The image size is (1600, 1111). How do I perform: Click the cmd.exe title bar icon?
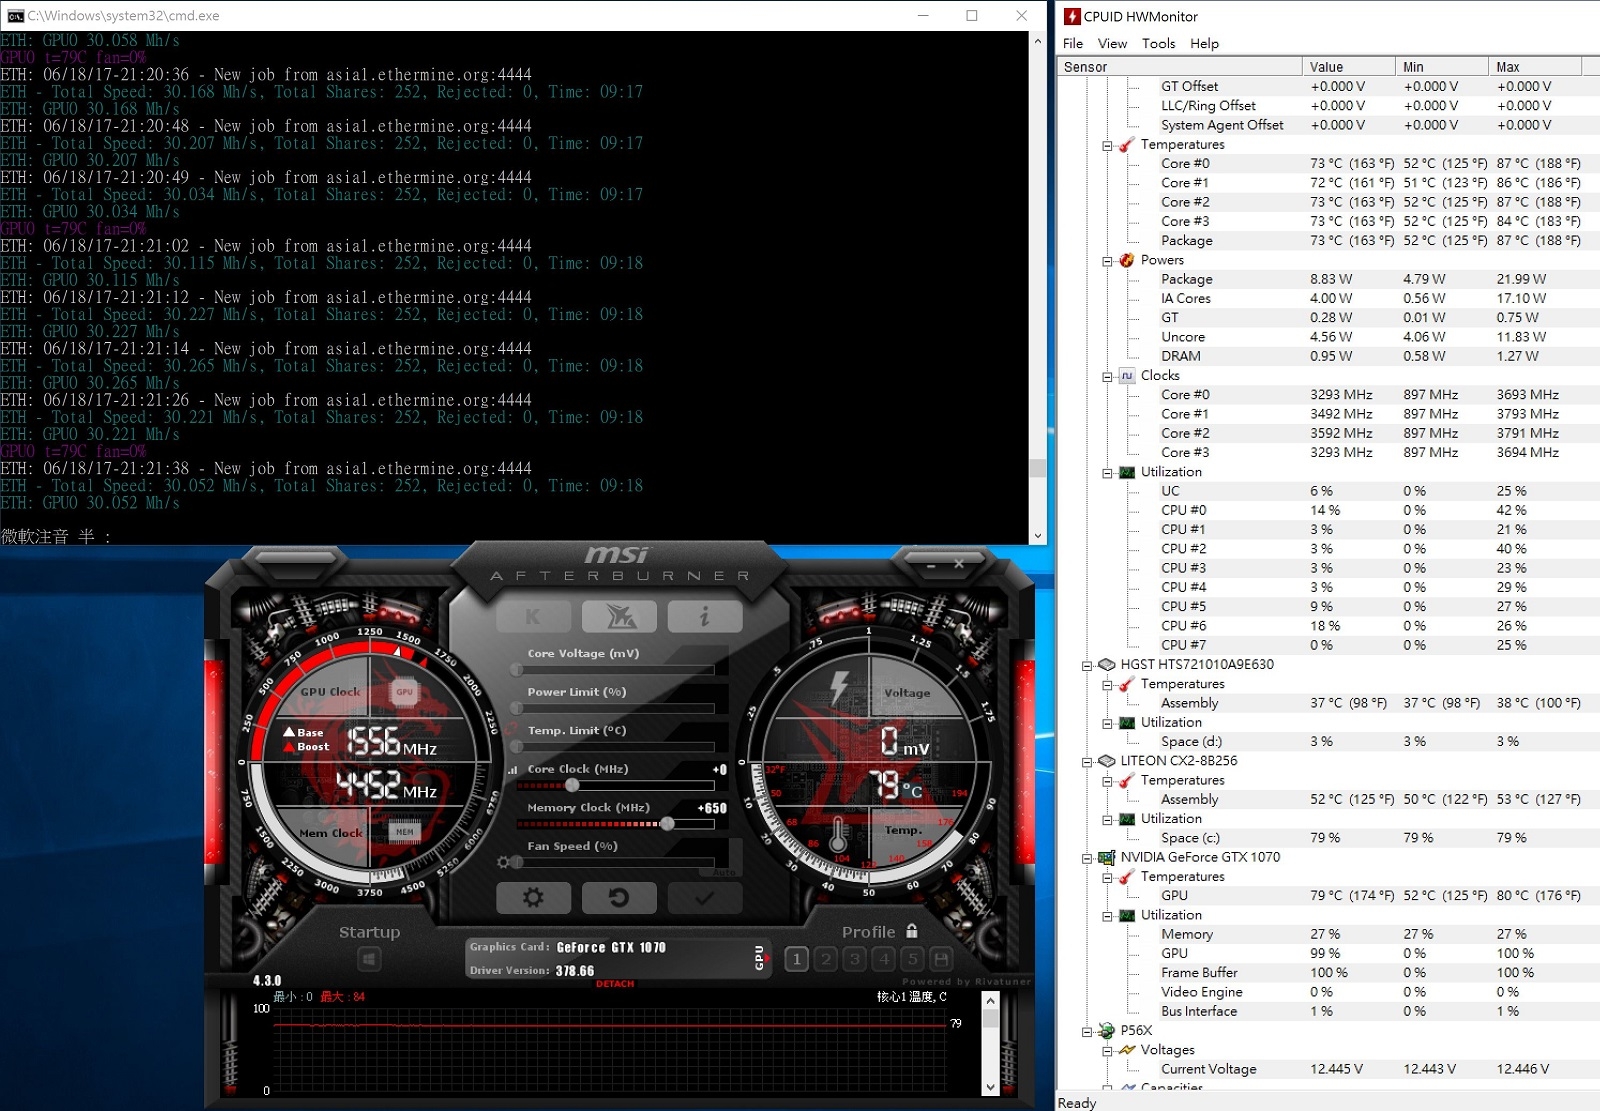[x=15, y=16]
